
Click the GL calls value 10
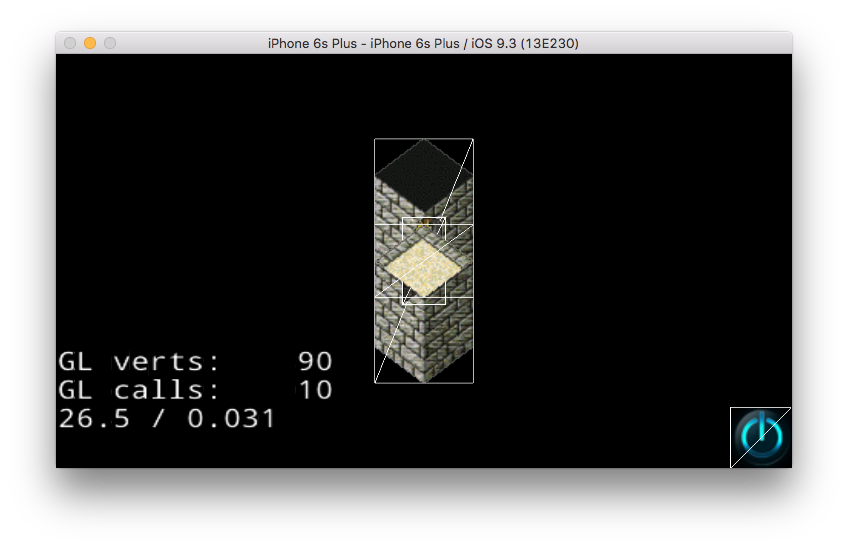tap(315, 389)
